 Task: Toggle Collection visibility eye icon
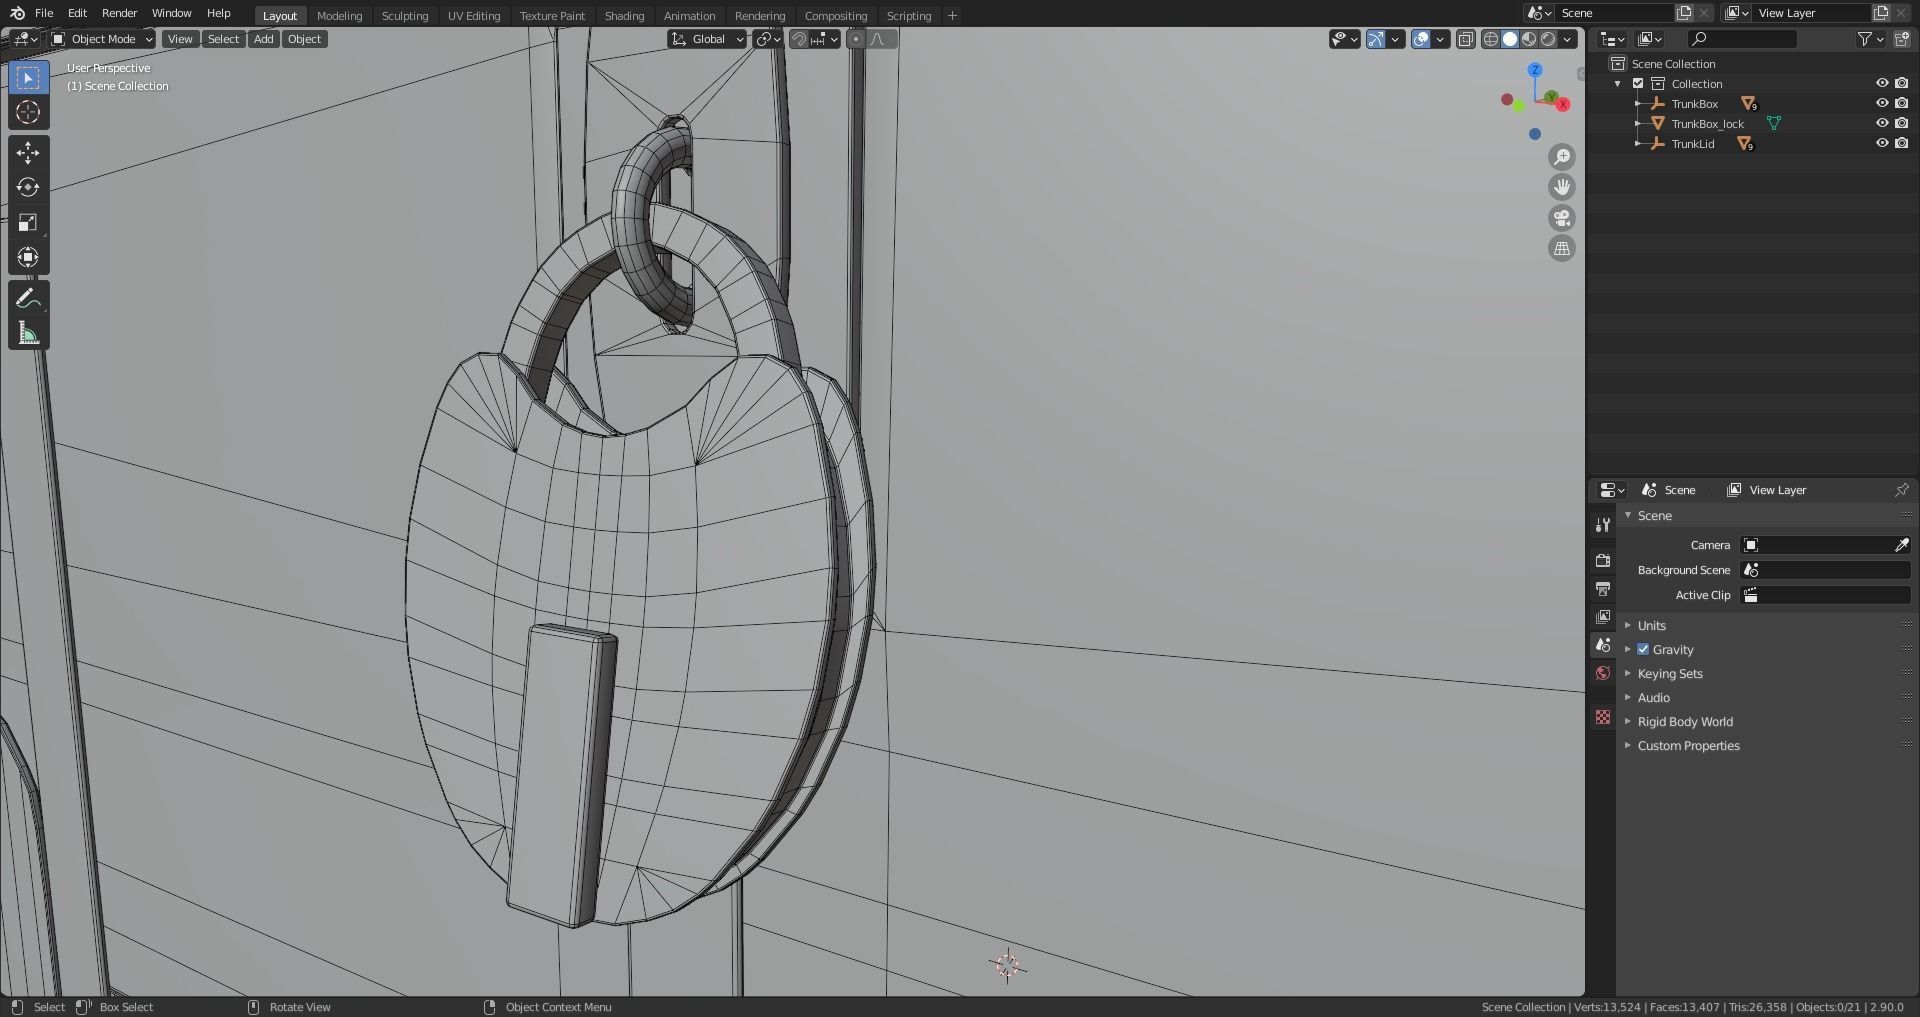pyautogui.click(x=1881, y=84)
